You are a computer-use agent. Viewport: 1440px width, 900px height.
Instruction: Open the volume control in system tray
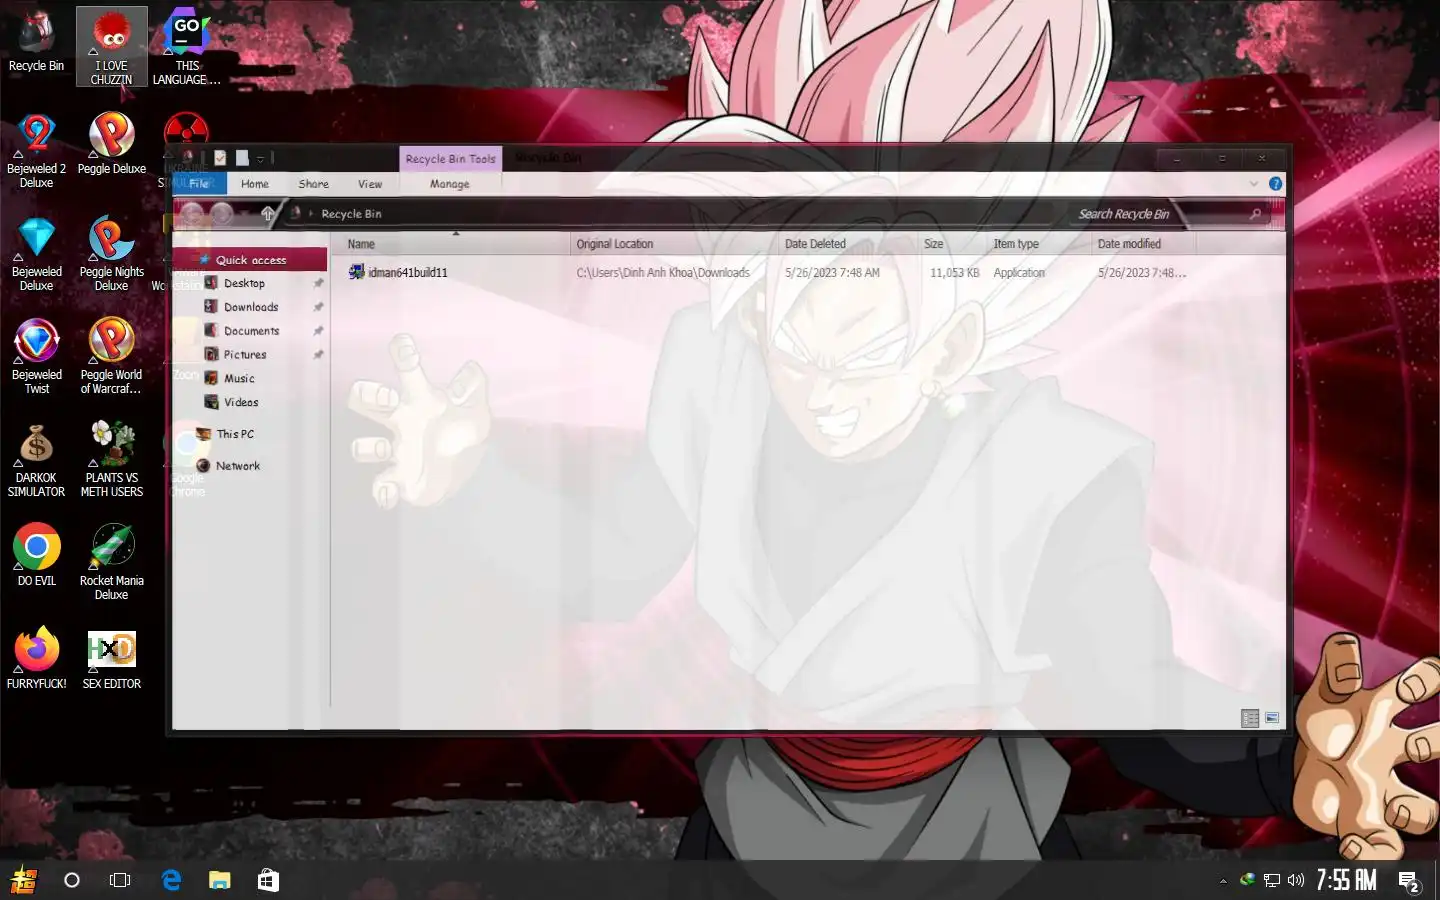tap(1296, 880)
